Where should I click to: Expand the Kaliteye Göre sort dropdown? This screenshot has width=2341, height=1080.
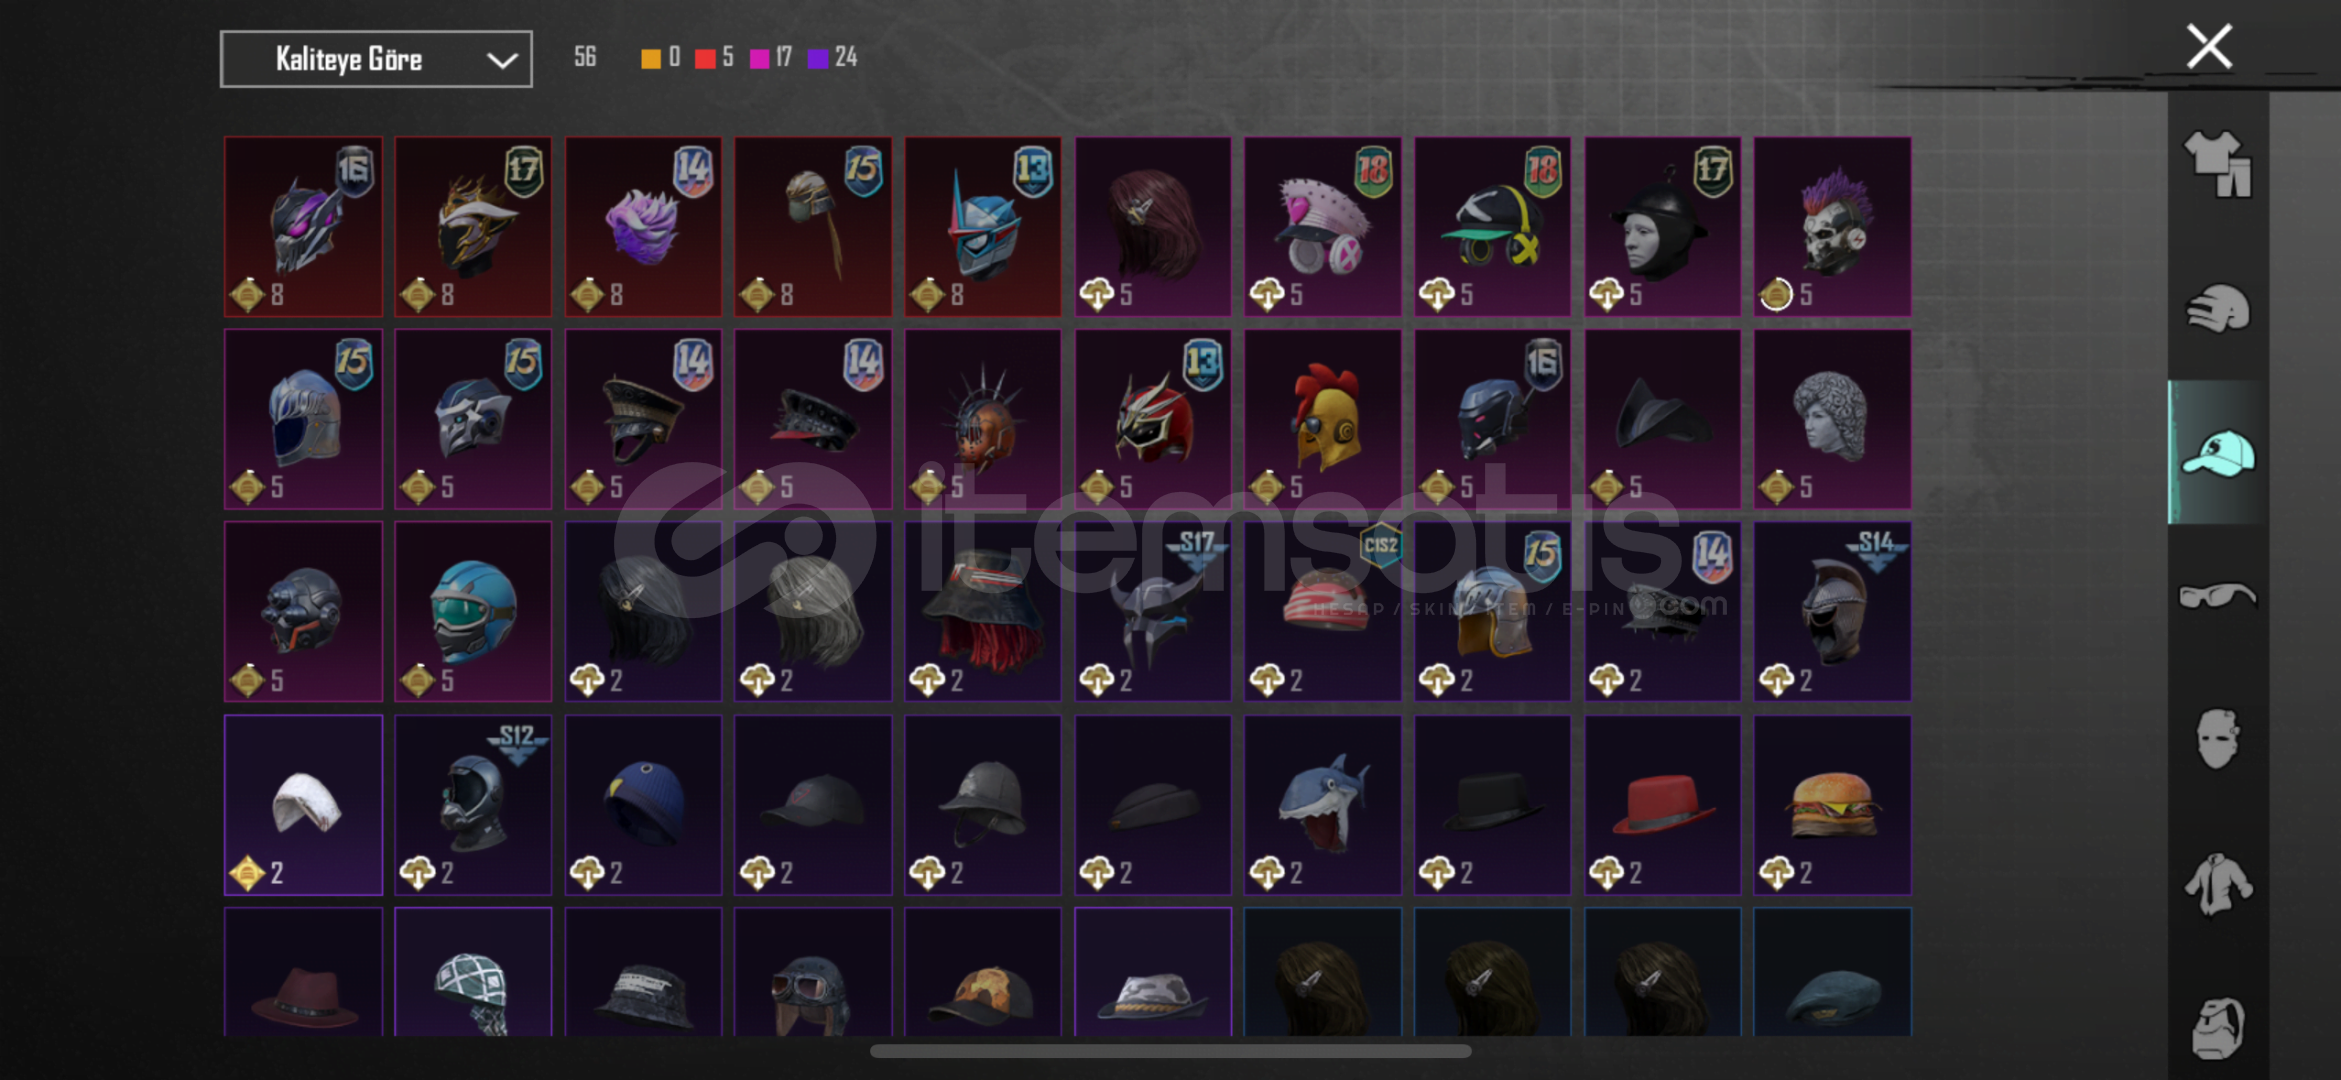tap(376, 59)
